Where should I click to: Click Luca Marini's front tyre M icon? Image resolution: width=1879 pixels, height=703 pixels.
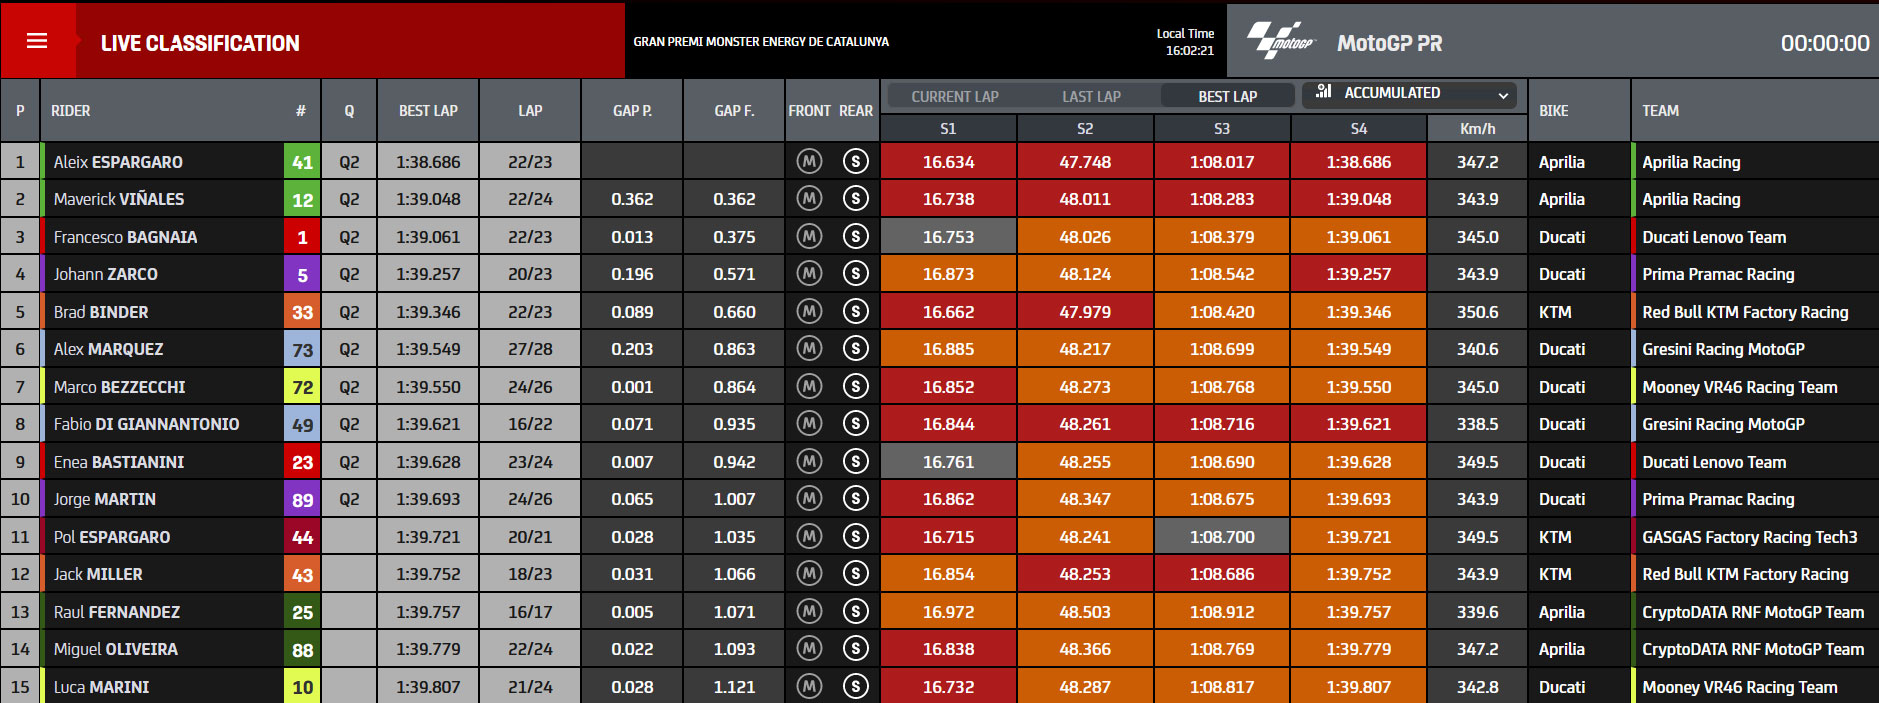(809, 686)
